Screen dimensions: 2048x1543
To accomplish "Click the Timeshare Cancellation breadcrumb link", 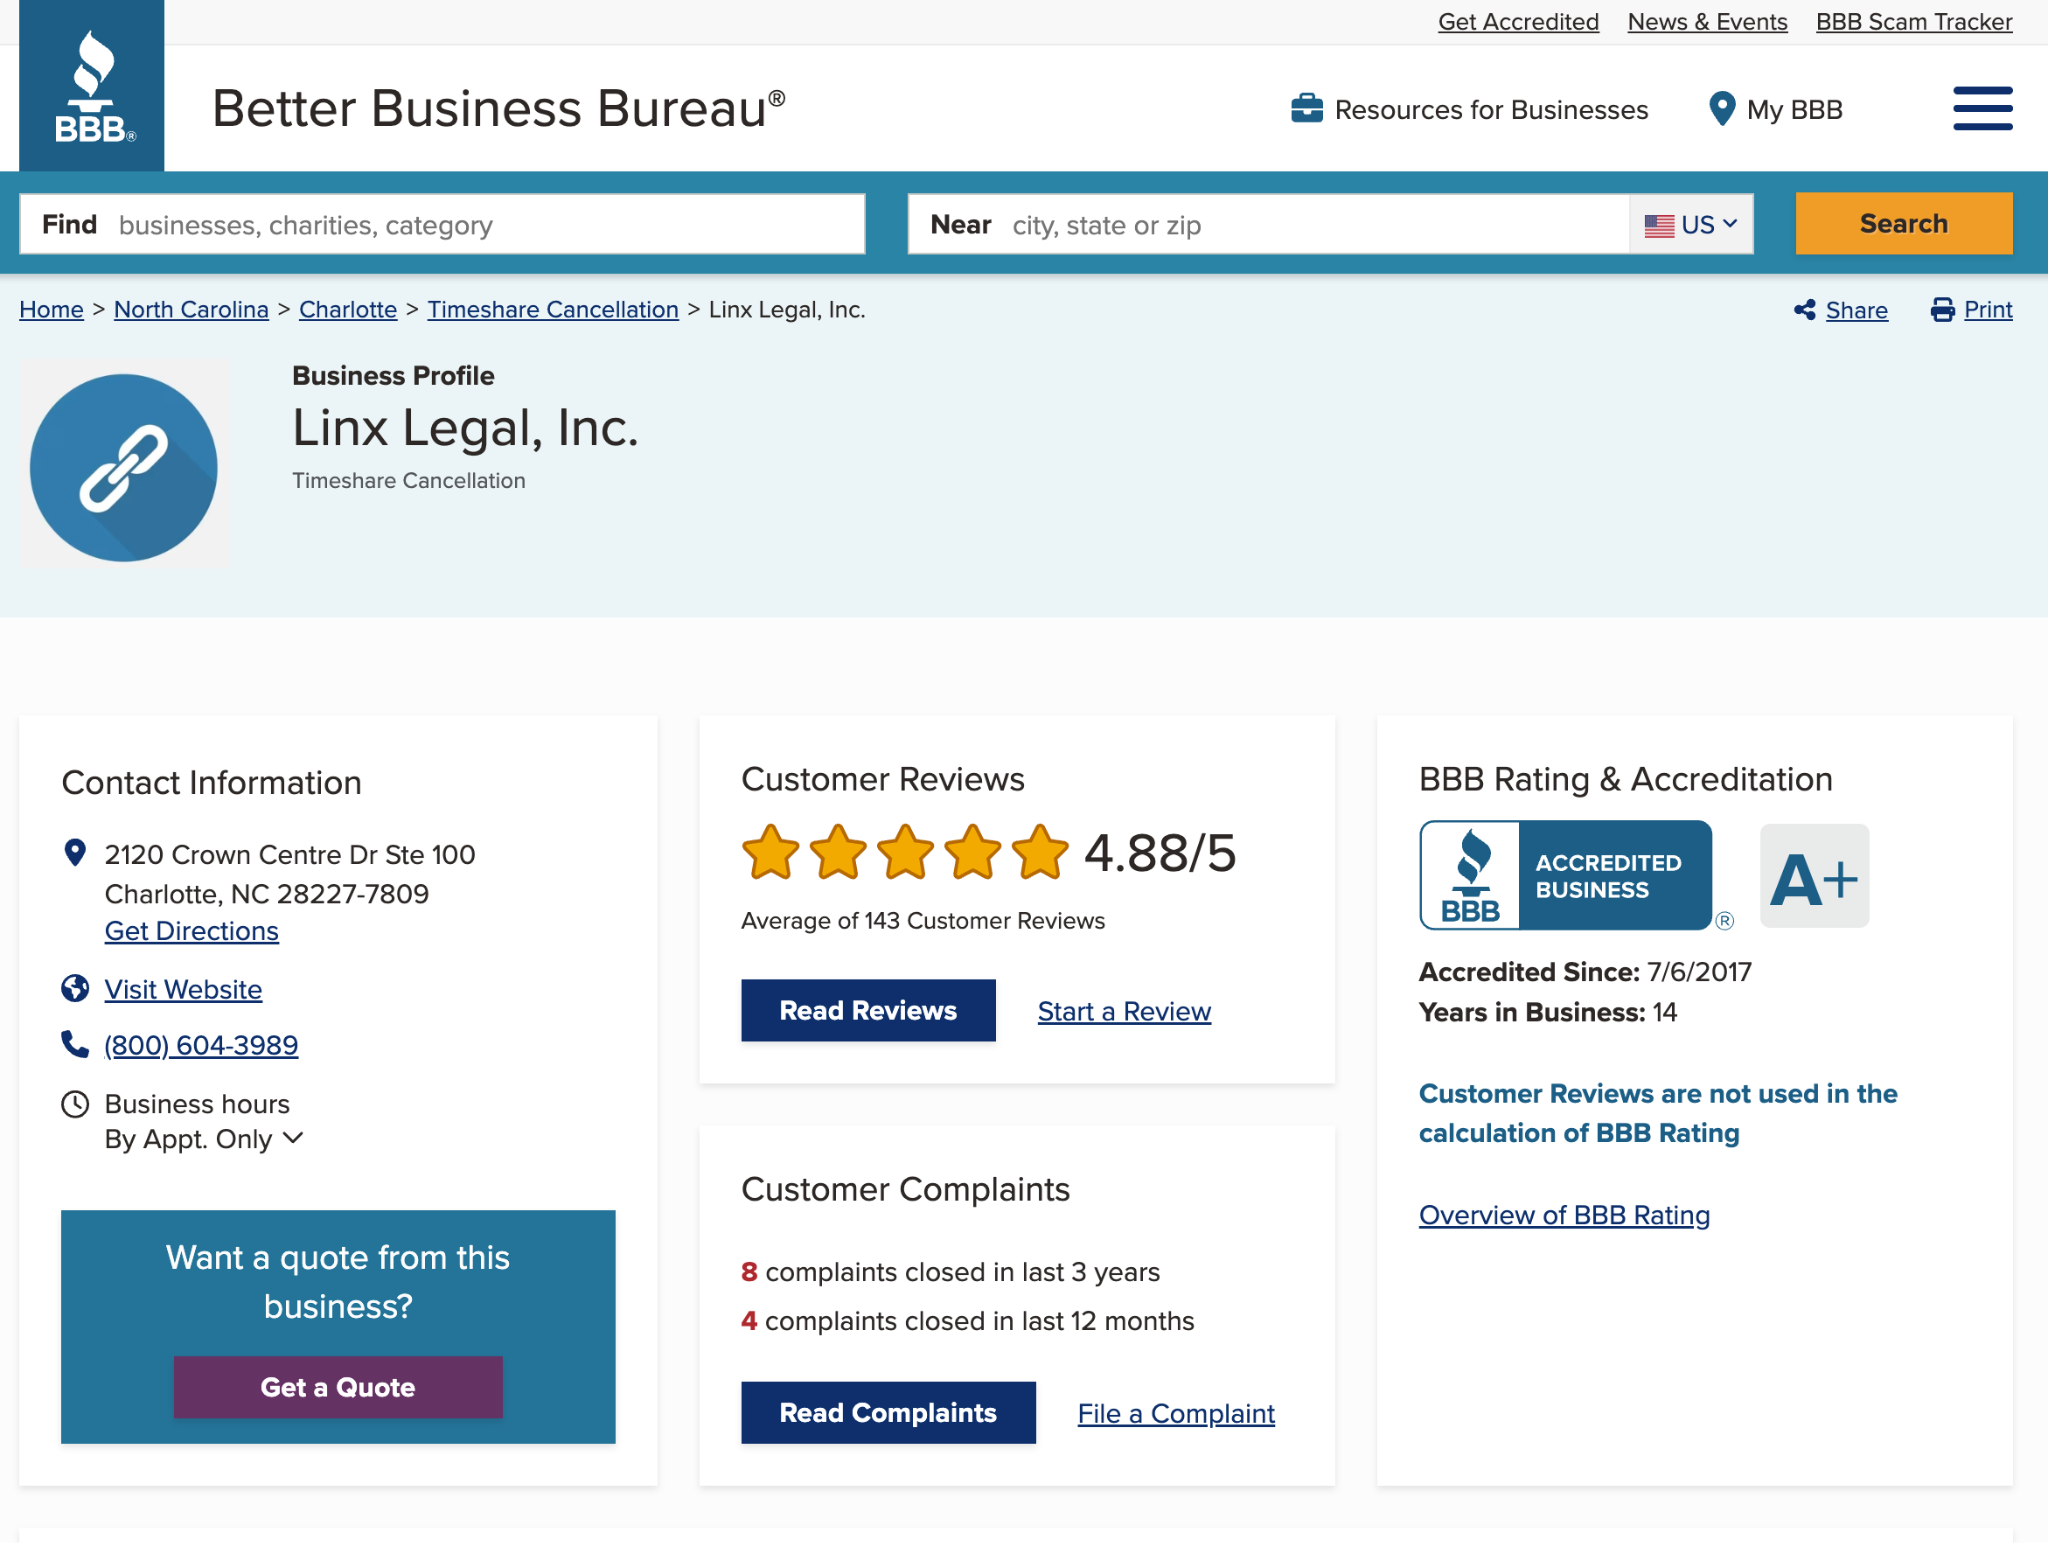I will (x=553, y=310).
